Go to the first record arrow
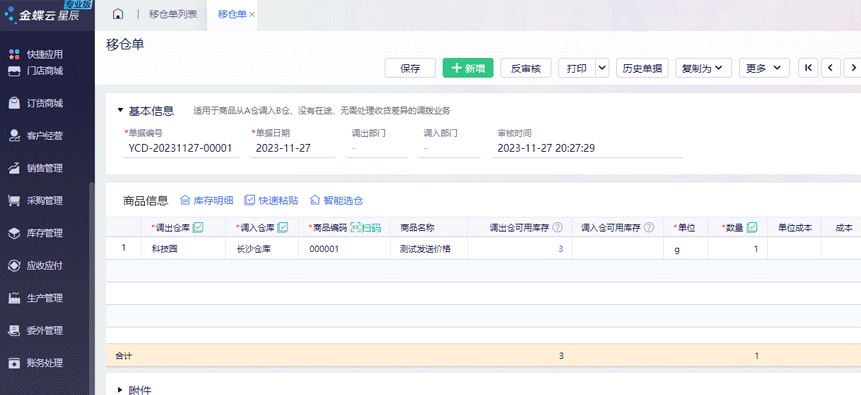 pos(808,68)
